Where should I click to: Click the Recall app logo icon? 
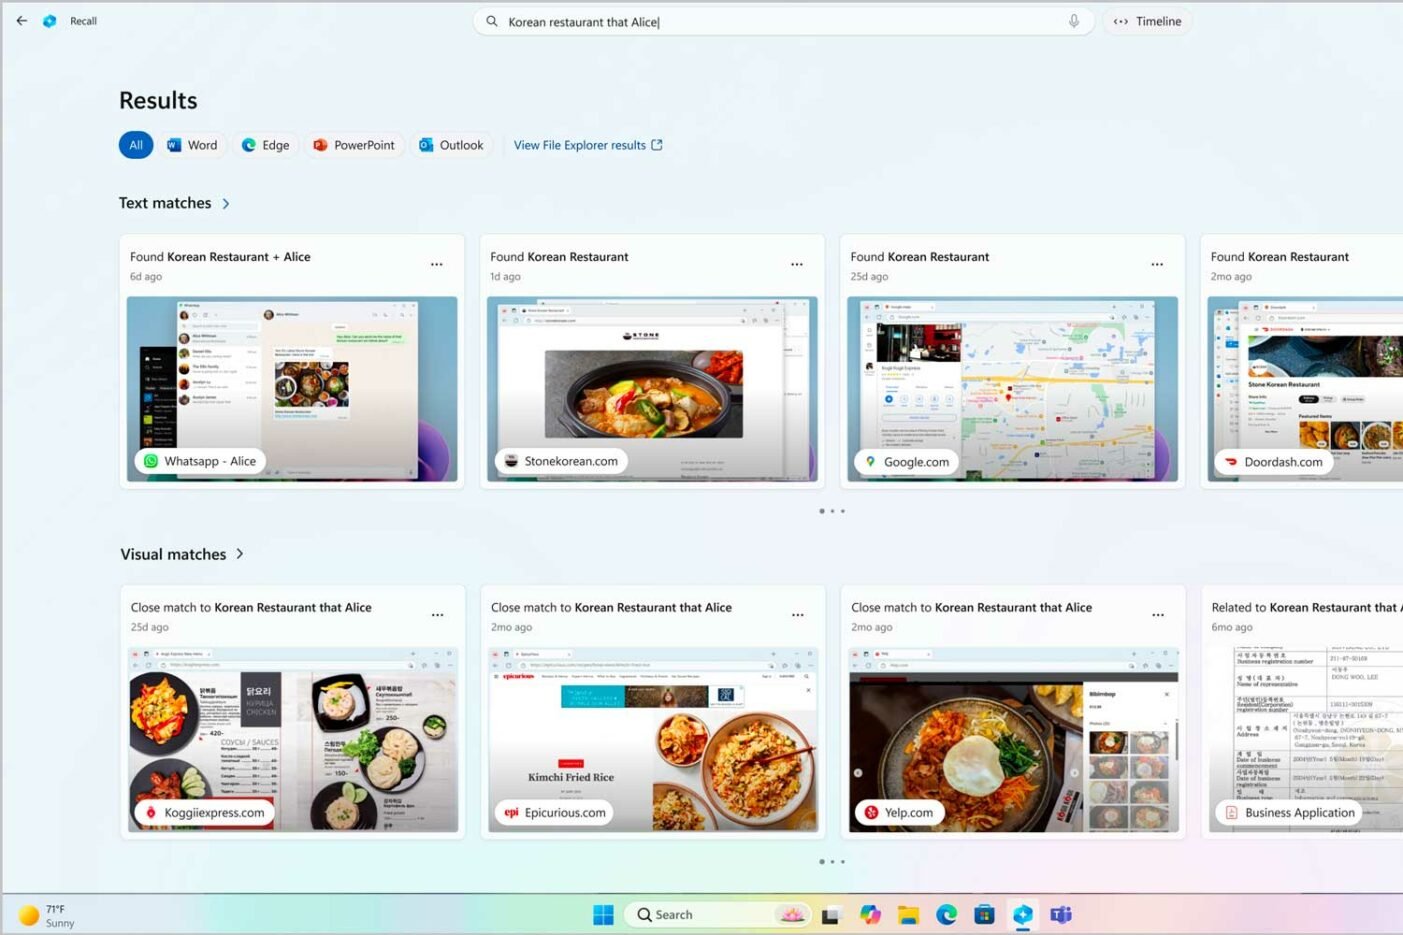click(49, 21)
